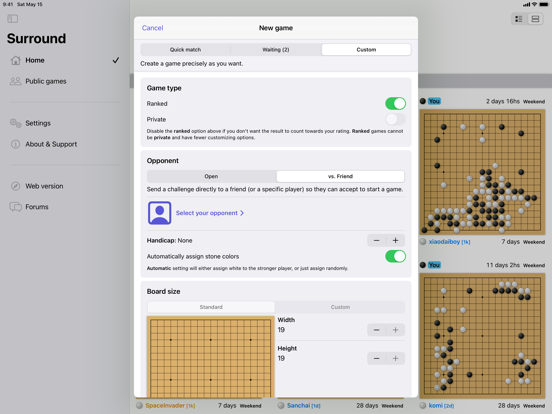Click the Width value 19
Viewport: 552px width, 414px height.
click(281, 330)
